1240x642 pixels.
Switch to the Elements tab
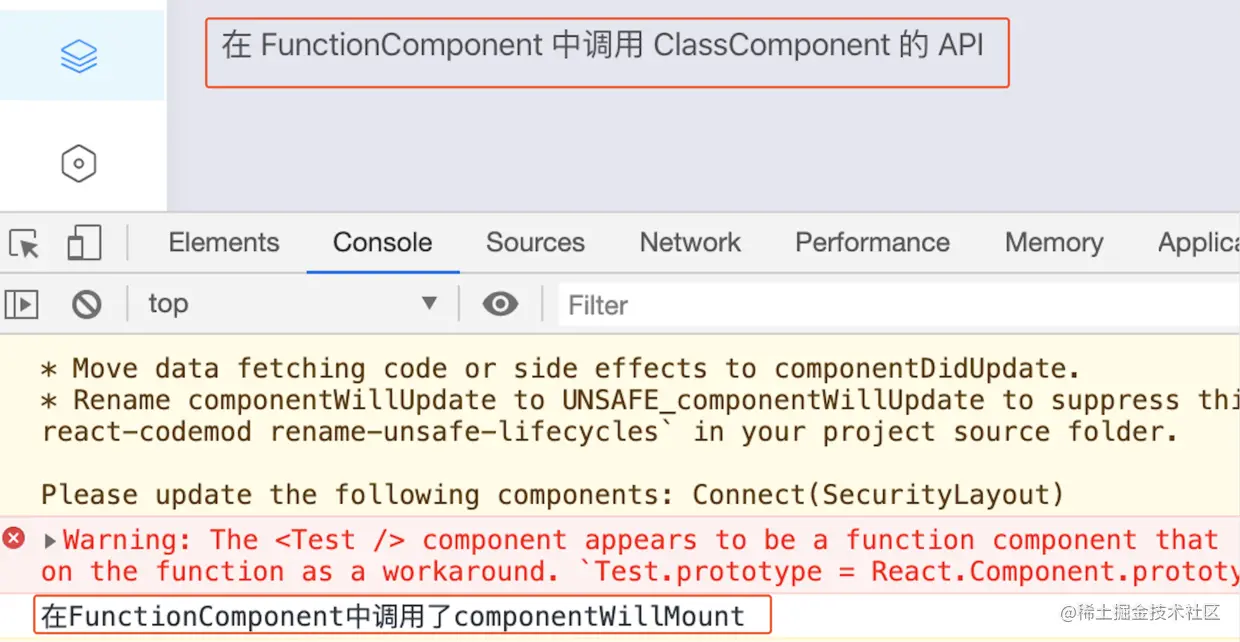(224, 242)
